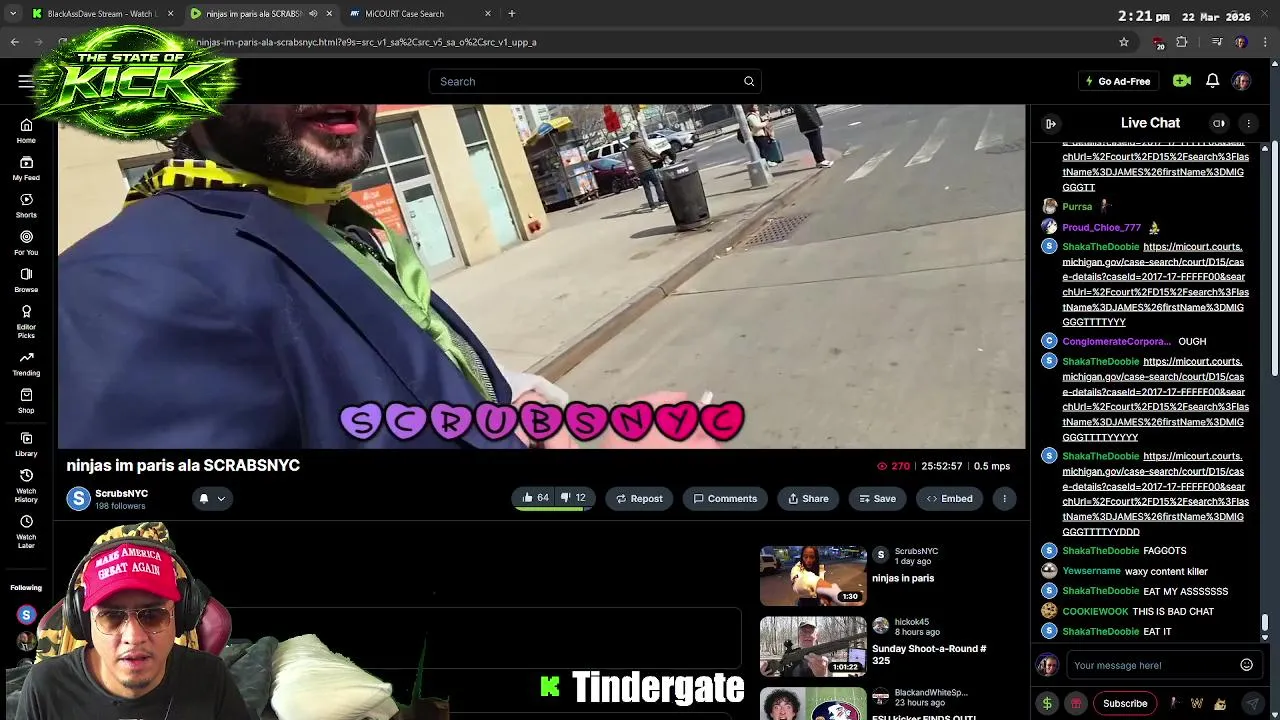This screenshot has height=720, width=1280.
Task: Expand the notification options chevron
Action: pyautogui.click(x=221, y=498)
